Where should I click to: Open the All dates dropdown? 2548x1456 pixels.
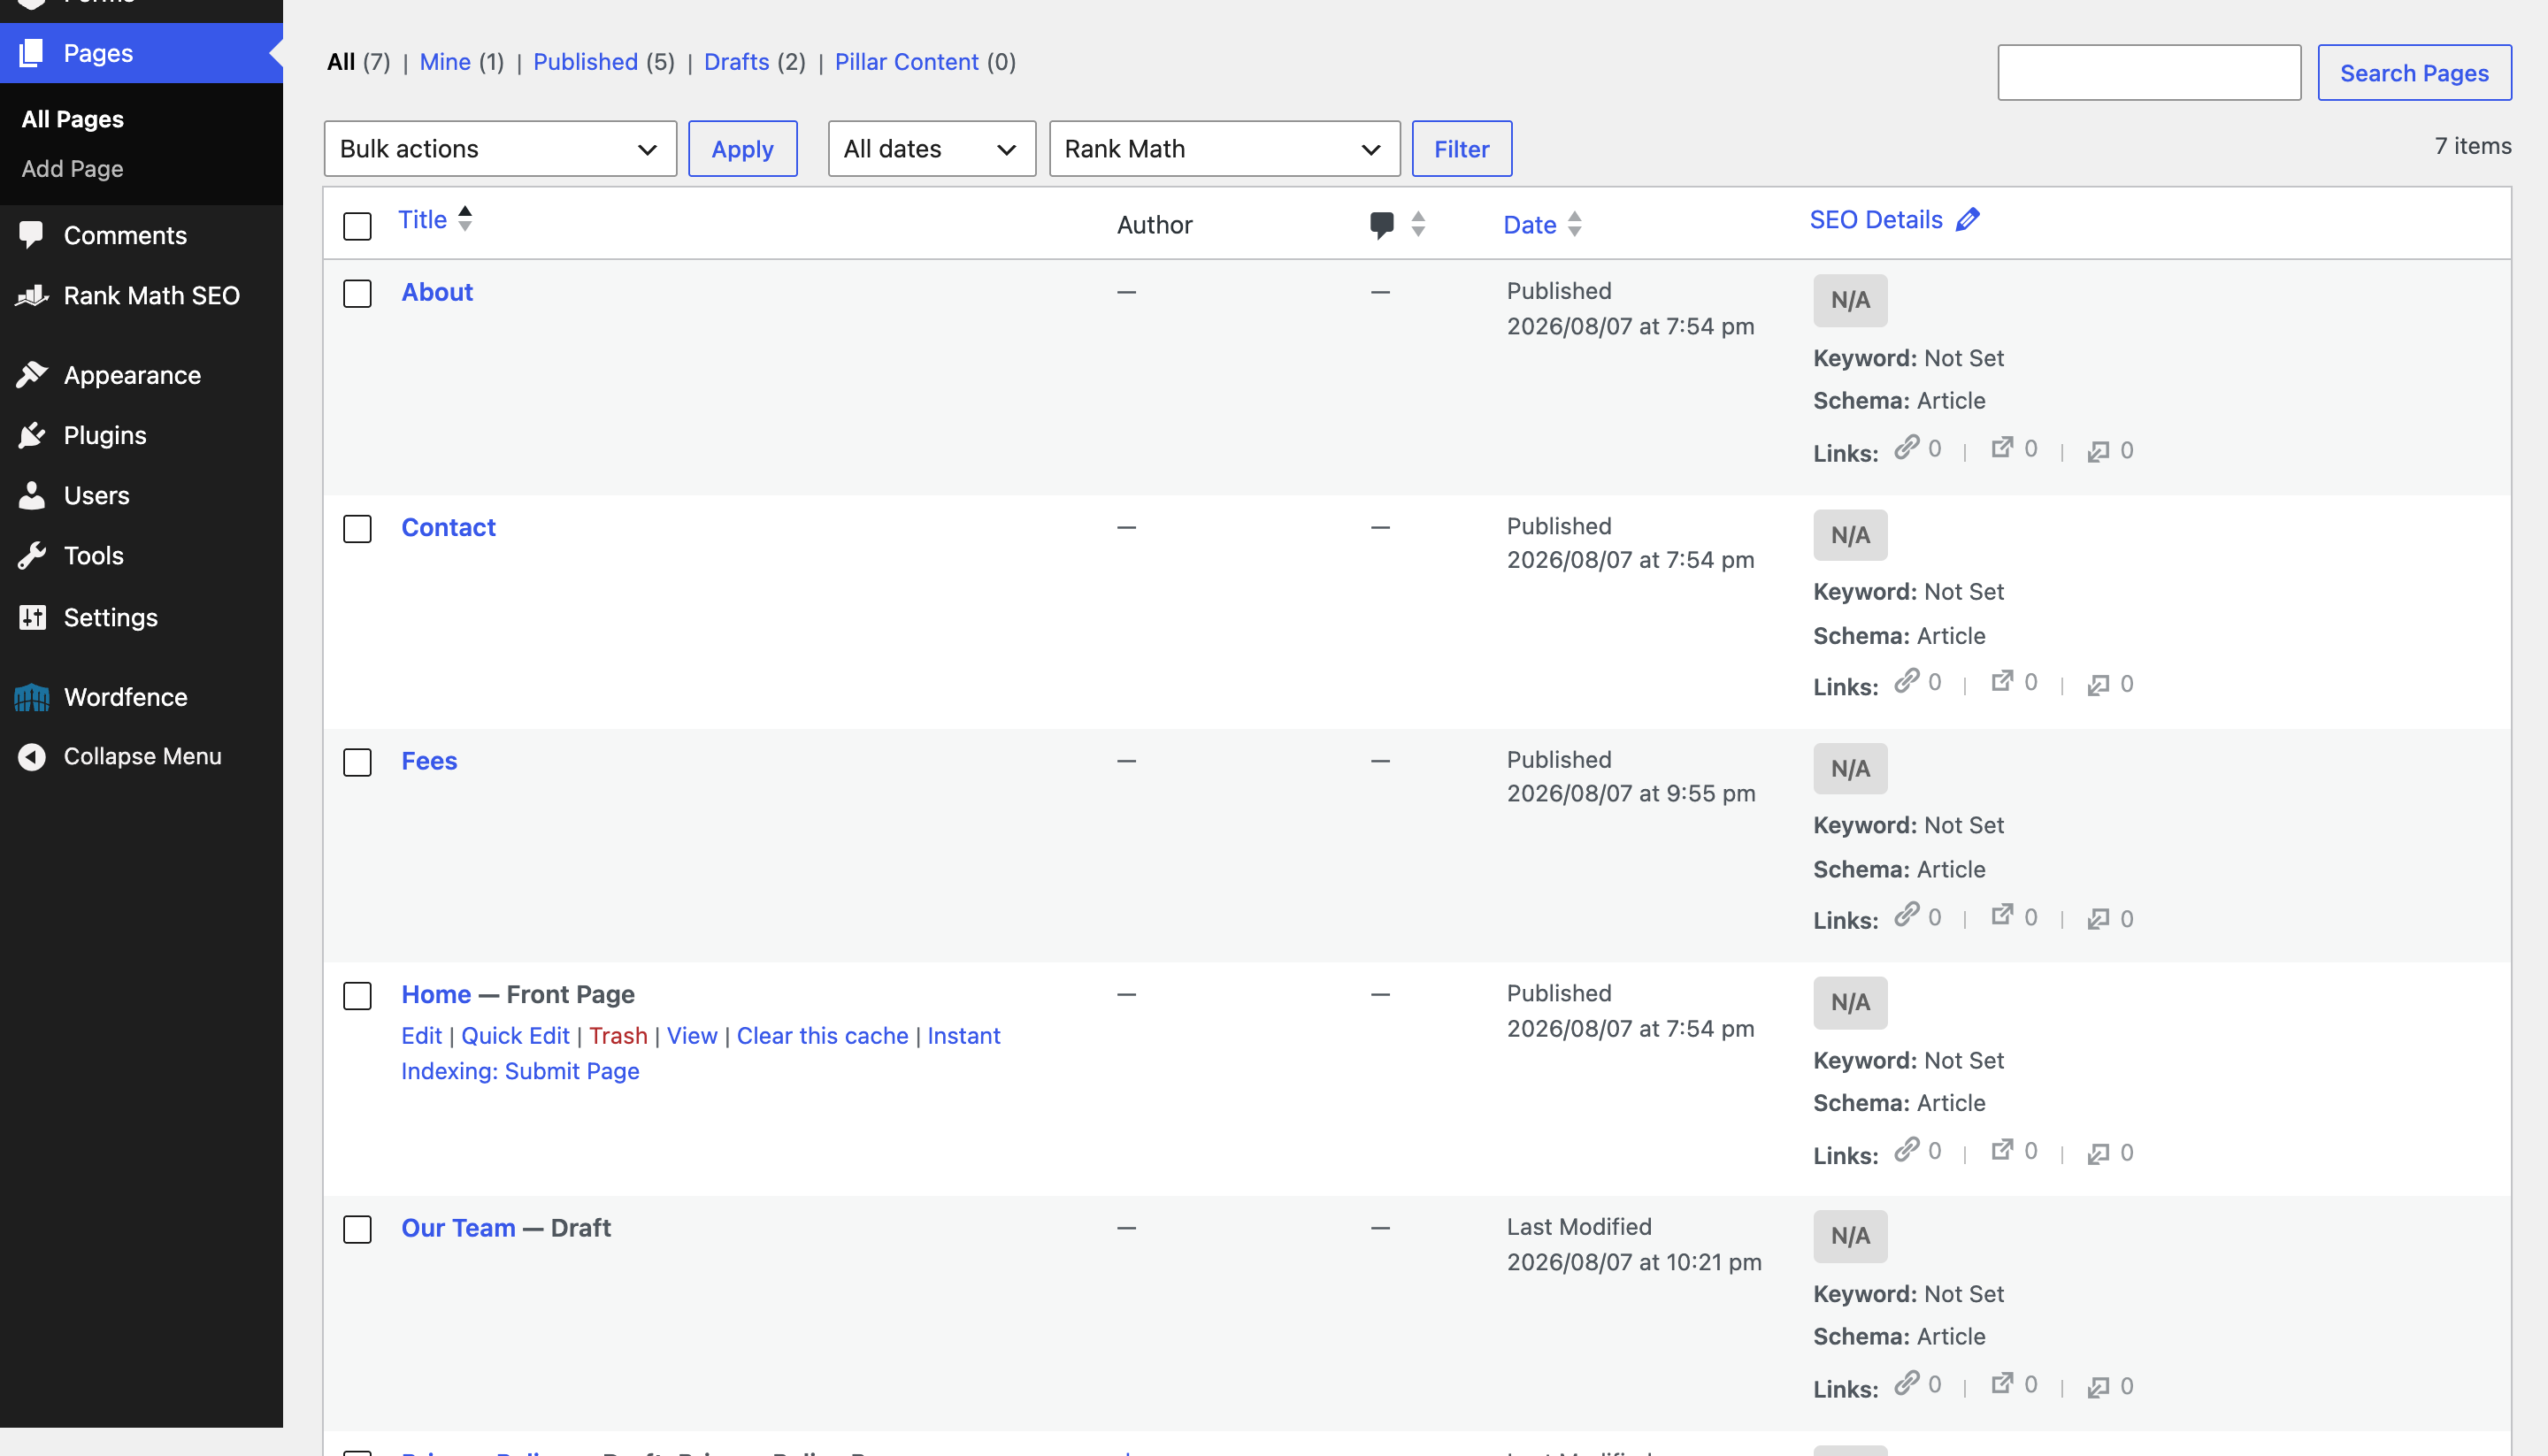click(x=931, y=149)
